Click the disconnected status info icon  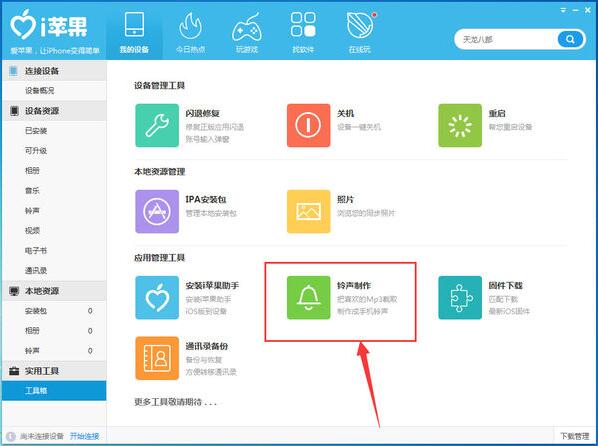pyautogui.click(x=11, y=436)
